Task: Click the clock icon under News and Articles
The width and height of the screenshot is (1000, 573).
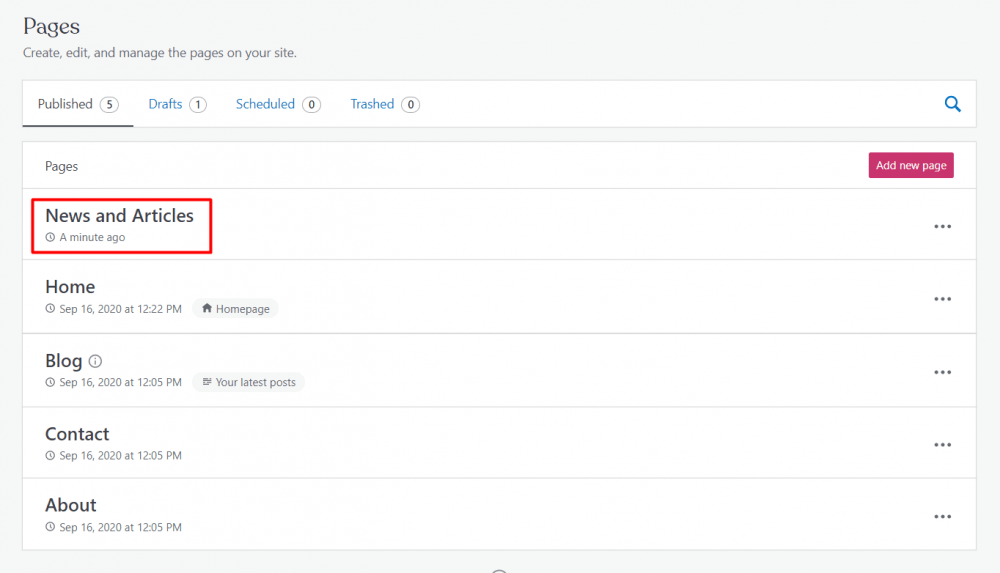Action: click(50, 238)
